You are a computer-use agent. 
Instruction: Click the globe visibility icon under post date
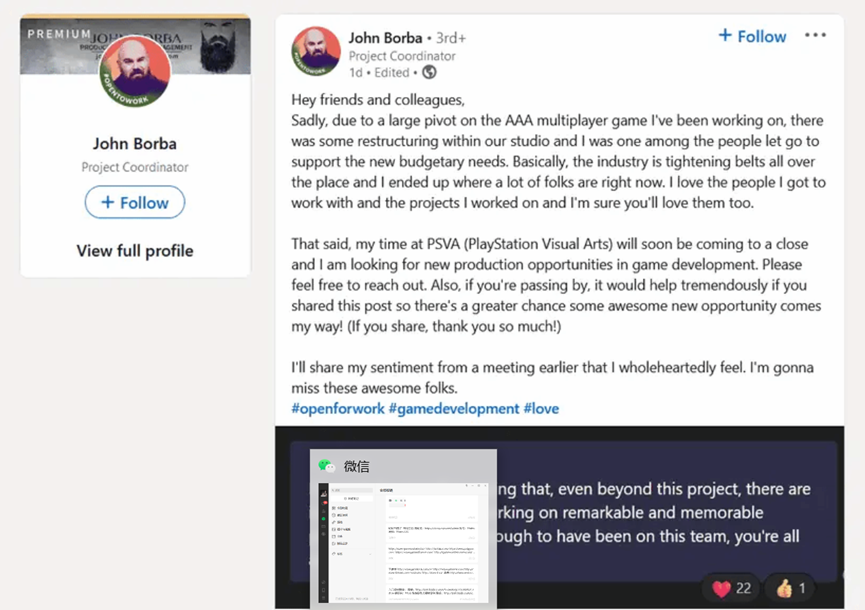point(429,72)
